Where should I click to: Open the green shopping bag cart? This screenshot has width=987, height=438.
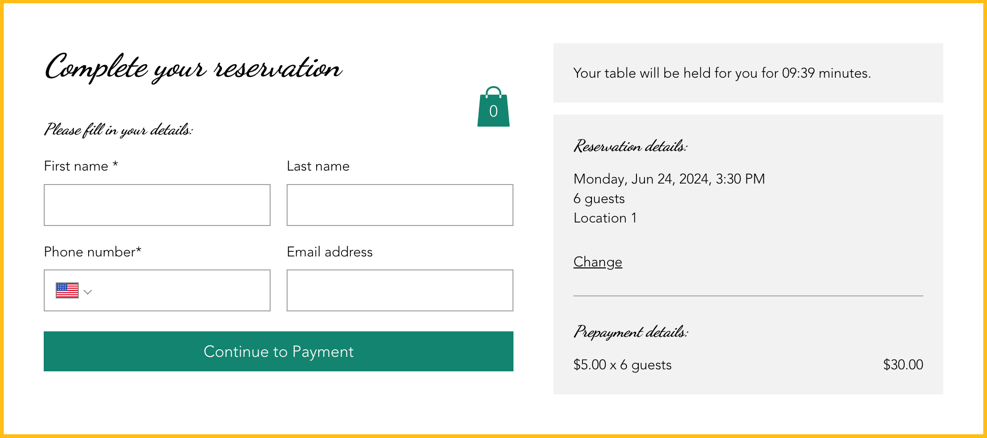pyautogui.click(x=494, y=107)
